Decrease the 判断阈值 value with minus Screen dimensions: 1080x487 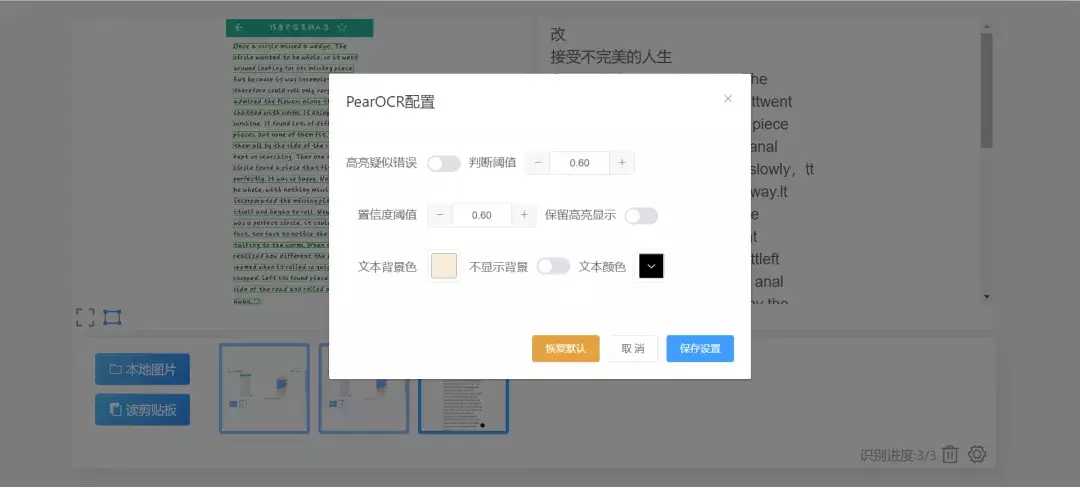click(x=537, y=163)
